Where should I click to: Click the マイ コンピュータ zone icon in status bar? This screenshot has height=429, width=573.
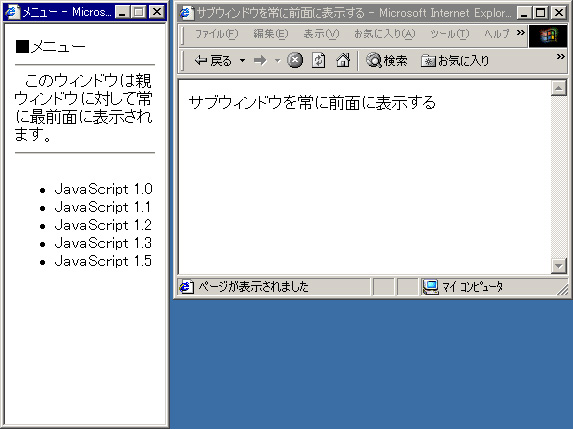[430, 287]
